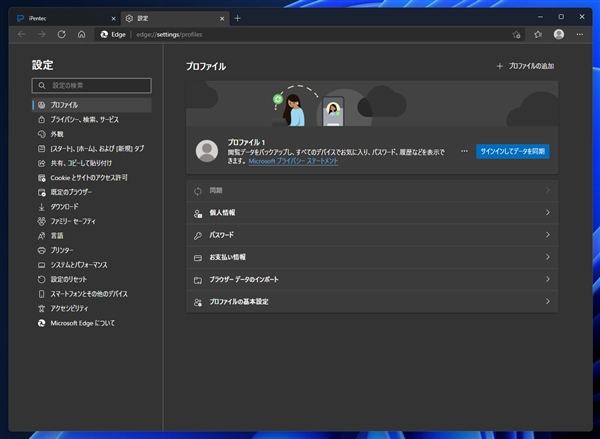Click the パスワード key icon
The width and height of the screenshot is (600, 439).
pyautogui.click(x=199, y=235)
